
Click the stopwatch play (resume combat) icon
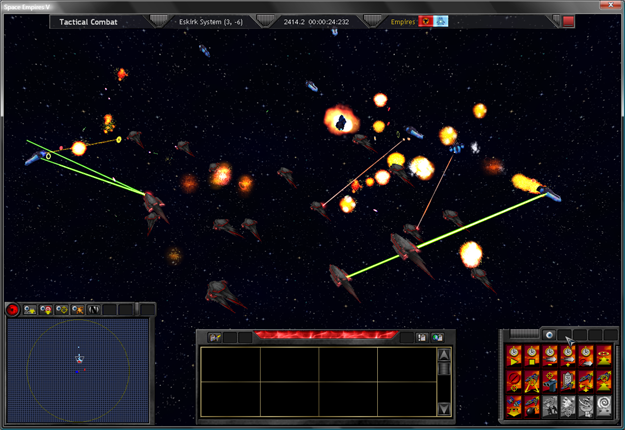coord(514,356)
